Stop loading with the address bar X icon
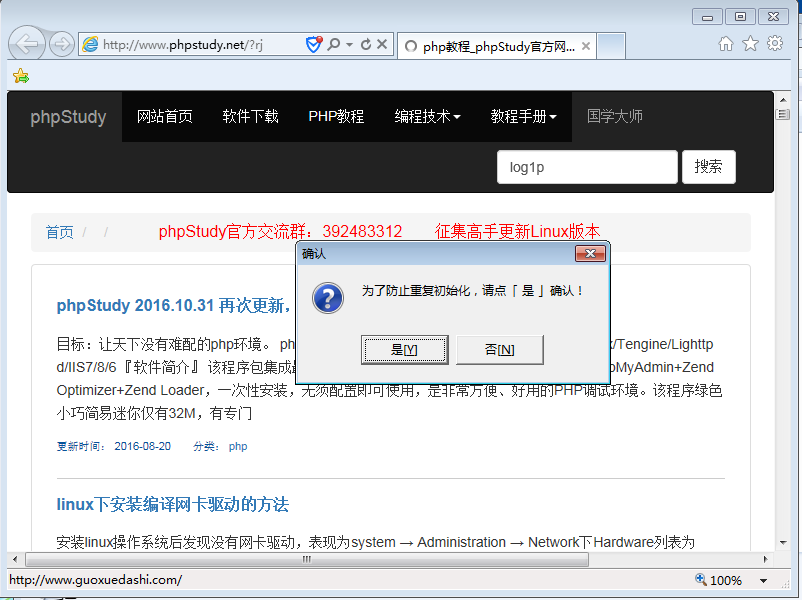 382,45
